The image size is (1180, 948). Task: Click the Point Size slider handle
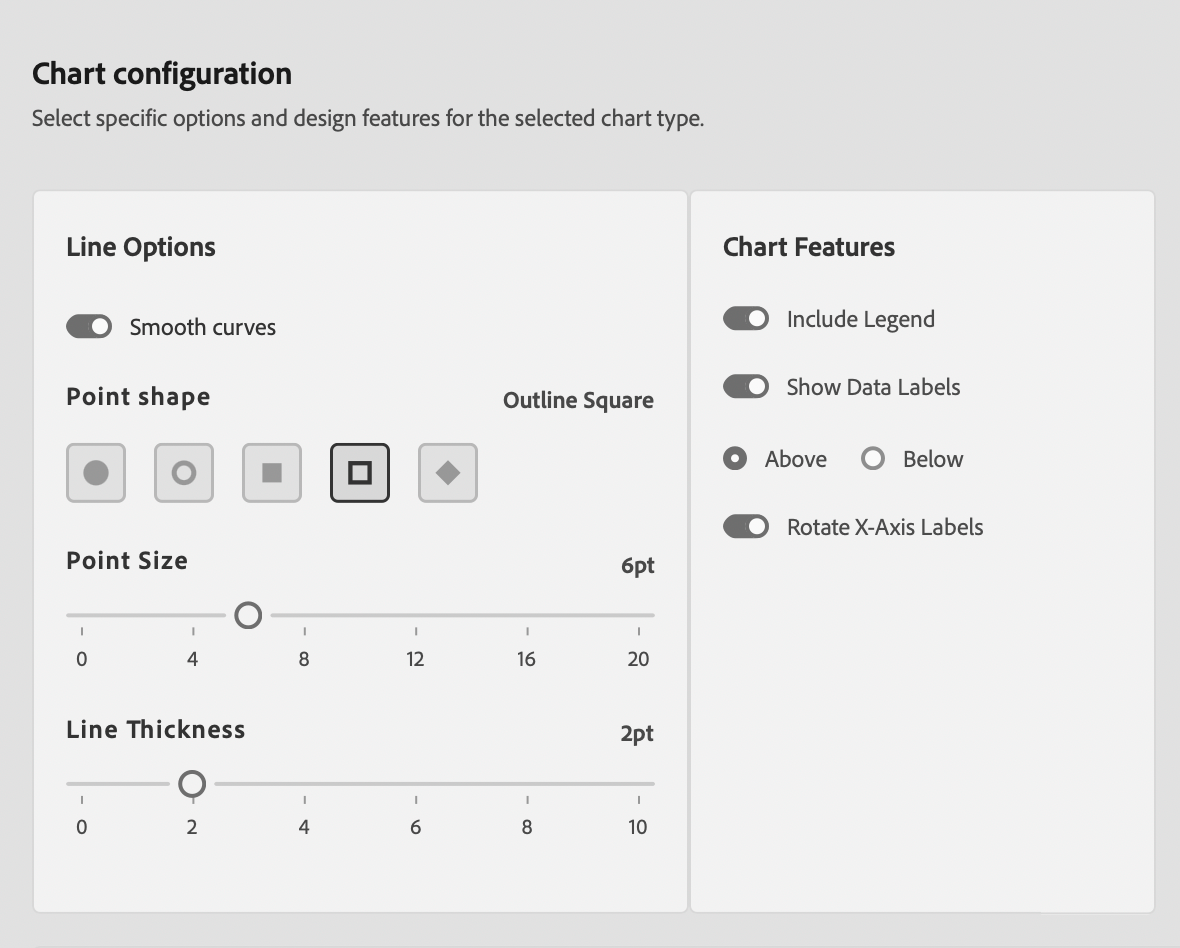click(x=248, y=615)
